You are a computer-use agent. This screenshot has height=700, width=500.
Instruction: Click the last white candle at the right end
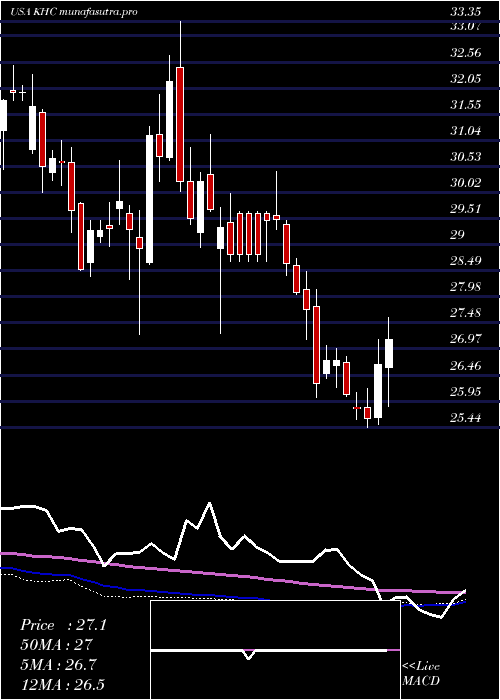[x=389, y=353]
